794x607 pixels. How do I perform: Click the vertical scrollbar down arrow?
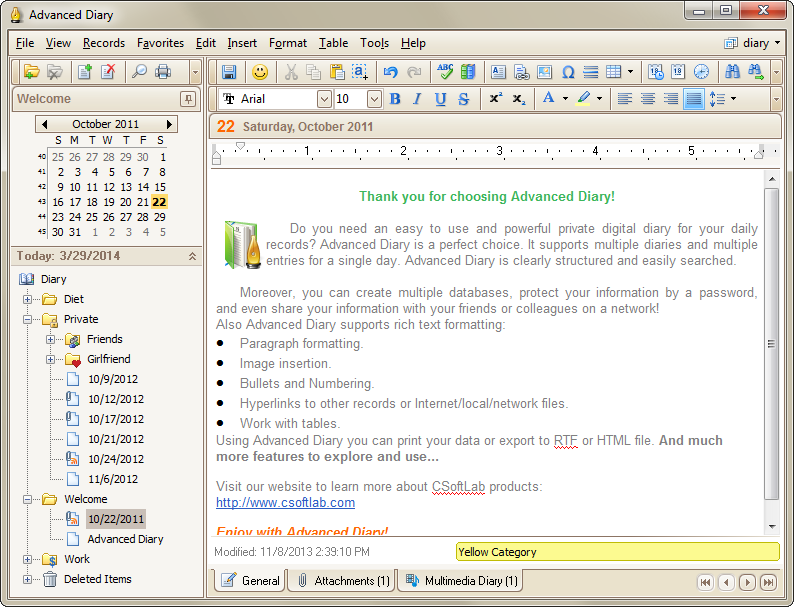coord(772,527)
